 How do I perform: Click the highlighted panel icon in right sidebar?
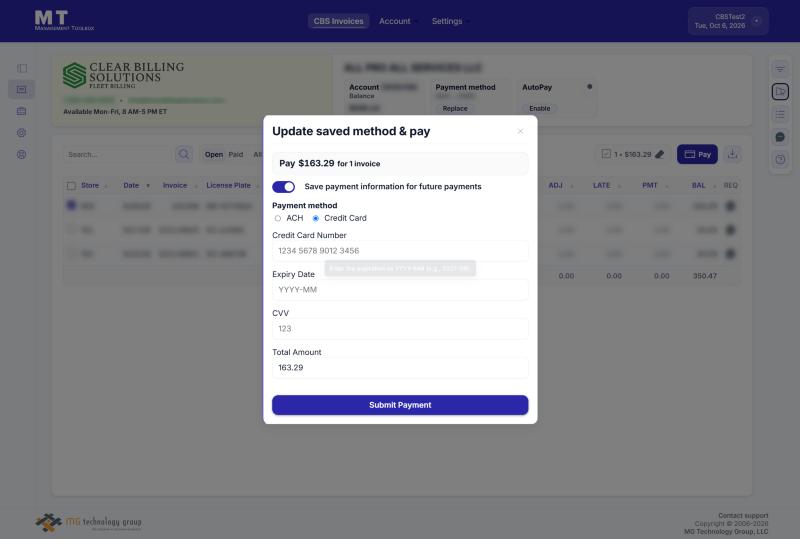(x=780, y=91)
